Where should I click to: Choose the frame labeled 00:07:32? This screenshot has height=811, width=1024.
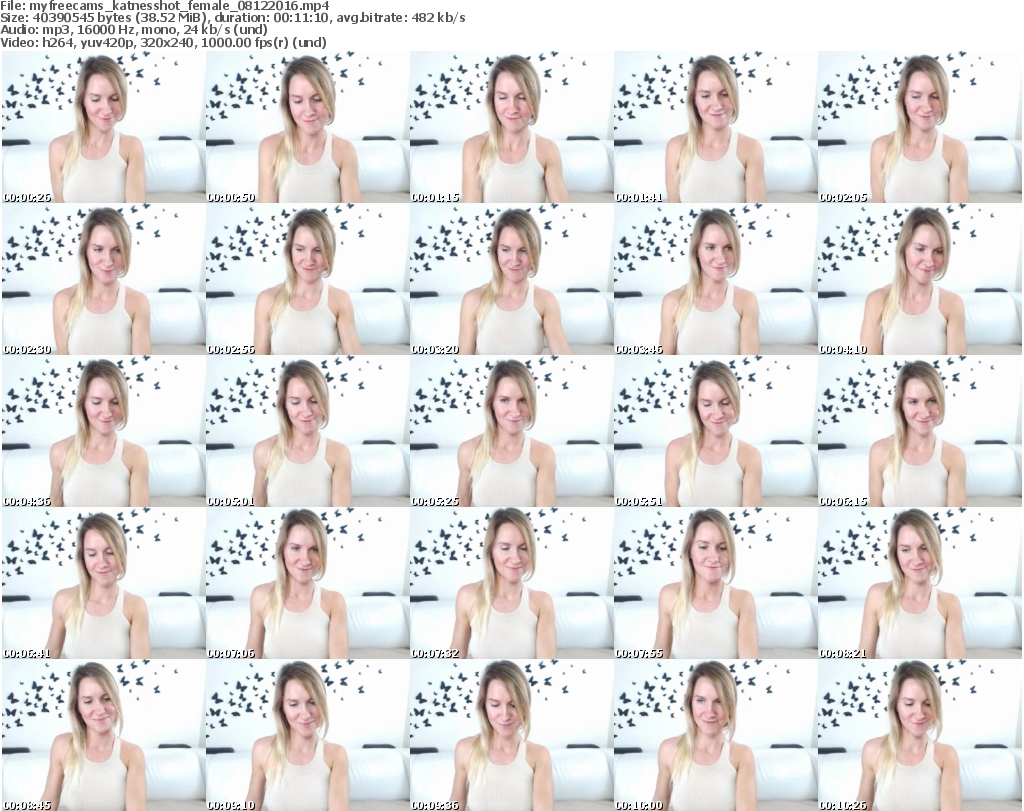pos(511,584)
